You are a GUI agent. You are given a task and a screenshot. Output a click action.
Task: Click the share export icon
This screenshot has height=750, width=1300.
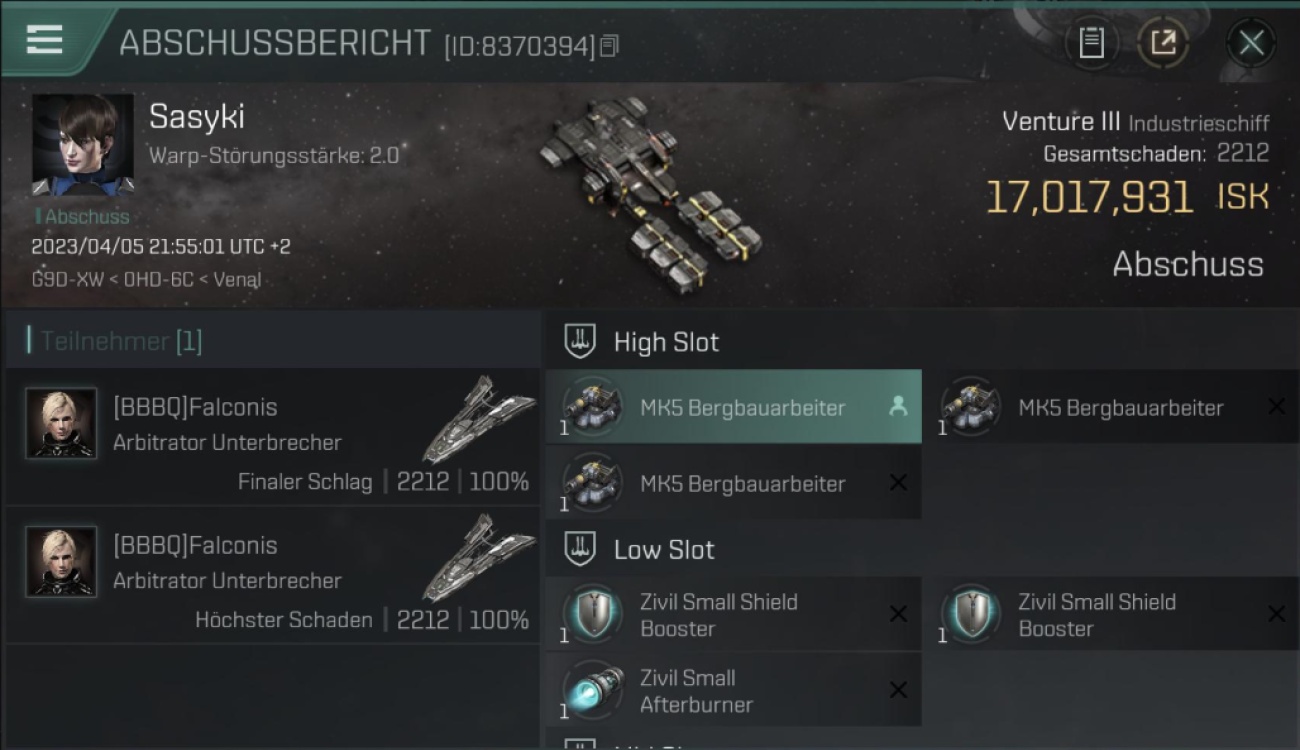coord(1163,43)
